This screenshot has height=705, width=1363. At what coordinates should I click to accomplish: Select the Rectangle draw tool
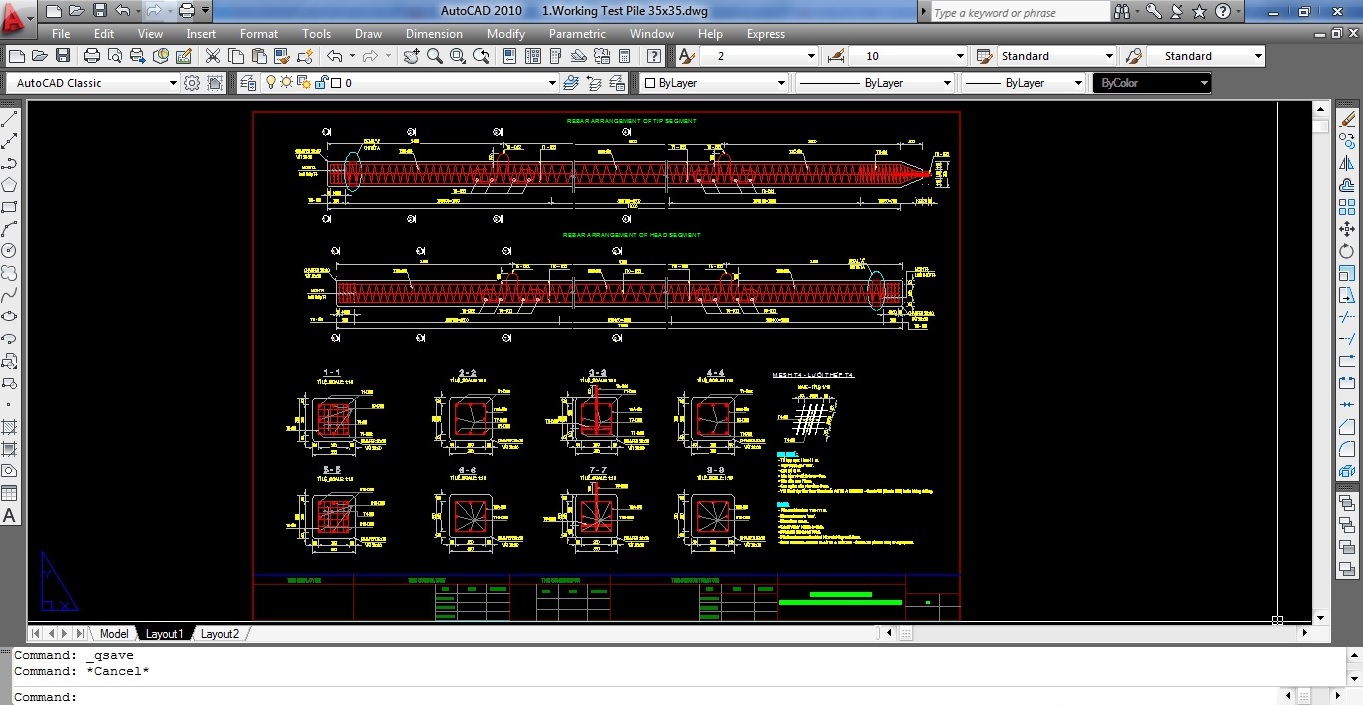(9, 207)
